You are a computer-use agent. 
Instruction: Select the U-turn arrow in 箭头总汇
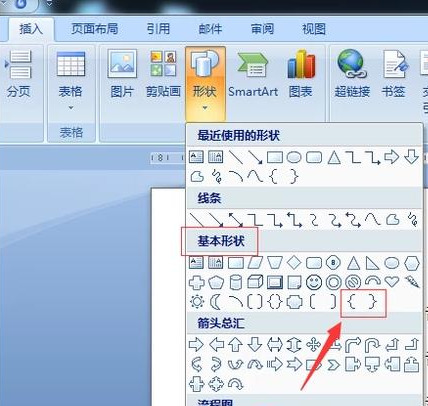tap(372, 345)
